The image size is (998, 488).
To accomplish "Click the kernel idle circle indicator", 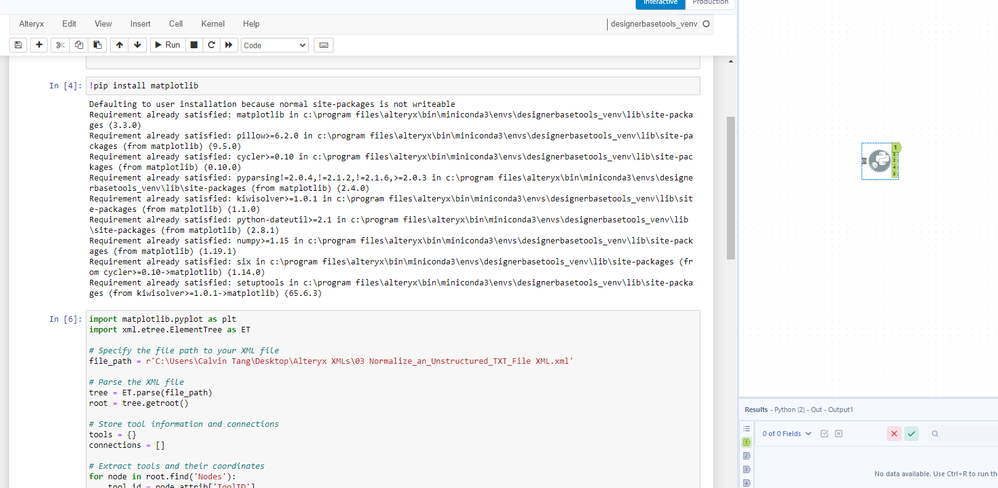I will pyautogui.click(x=706, y=24).
